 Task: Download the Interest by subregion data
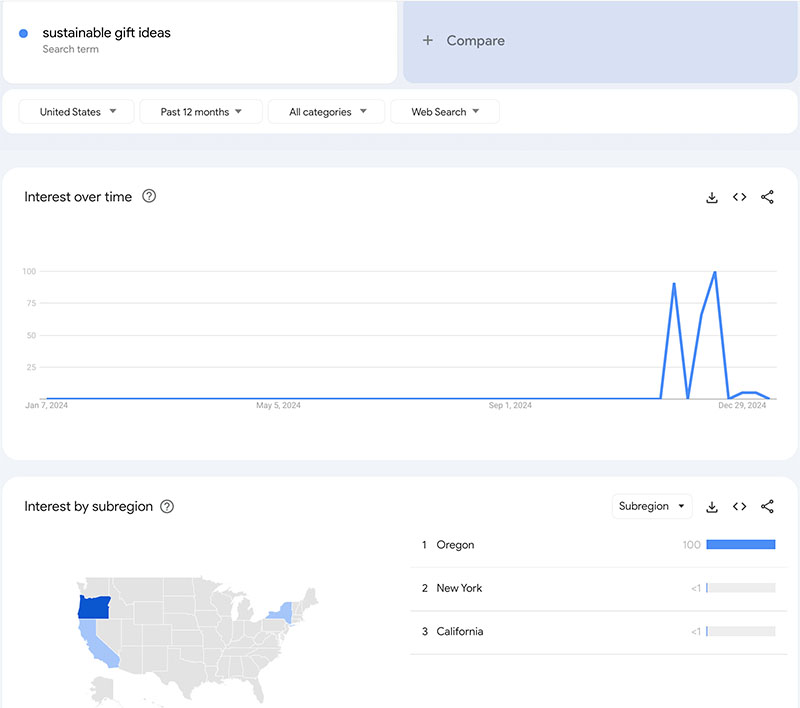pos(711,506)
